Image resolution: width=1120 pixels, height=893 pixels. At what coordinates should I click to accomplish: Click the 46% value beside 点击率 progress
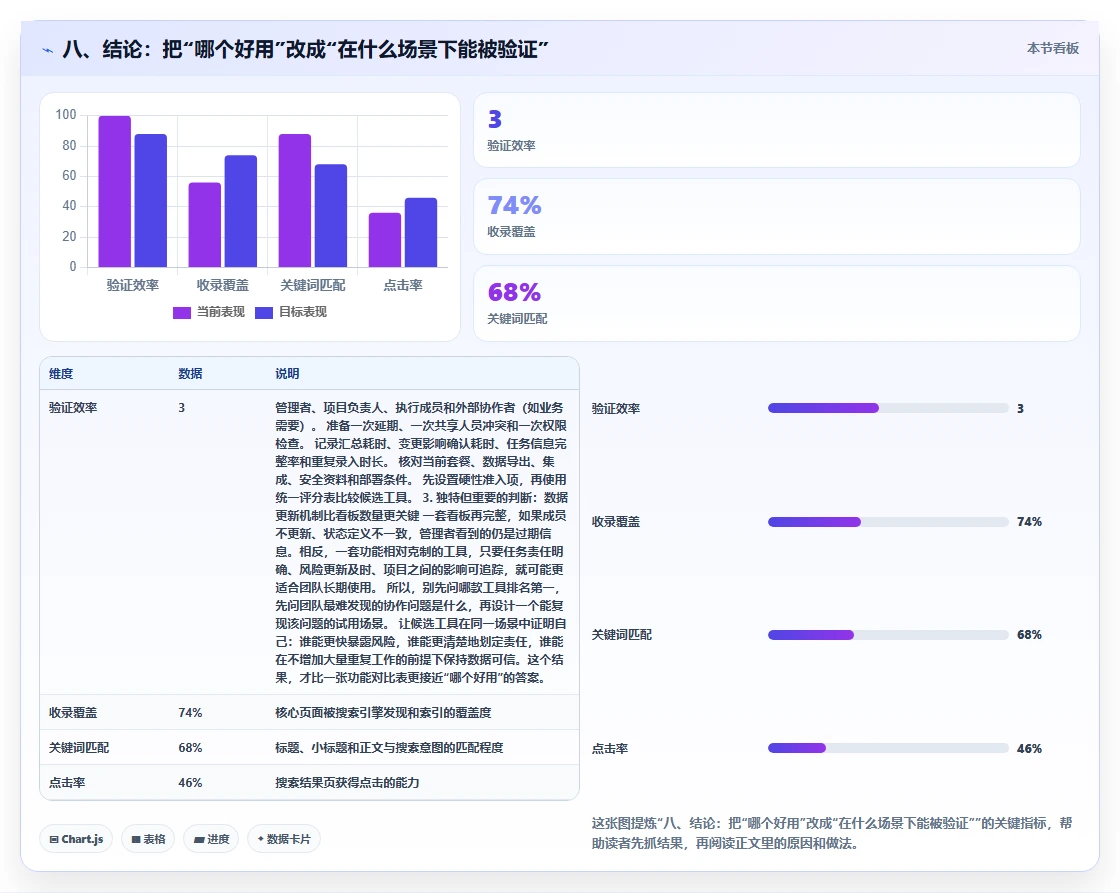pos(1029,749)
